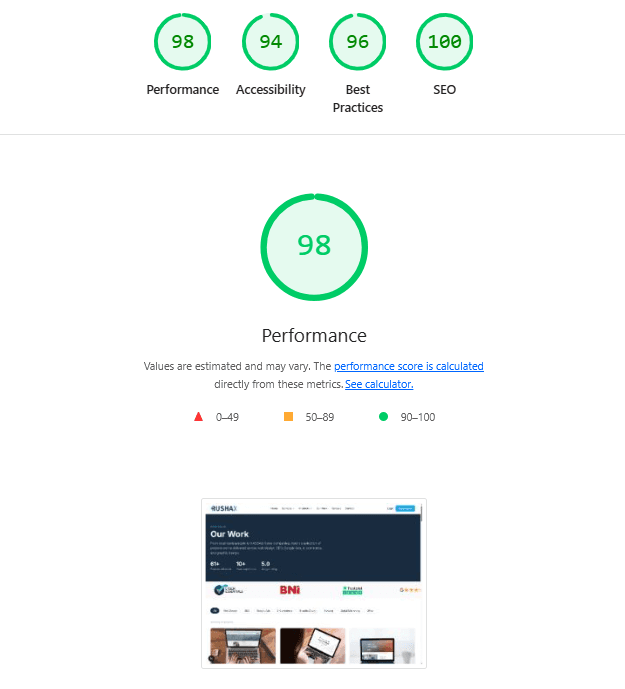Viewport: 625px width, 689px height.
Task: Select the '90–100' legend text
Action: [418, 417]
